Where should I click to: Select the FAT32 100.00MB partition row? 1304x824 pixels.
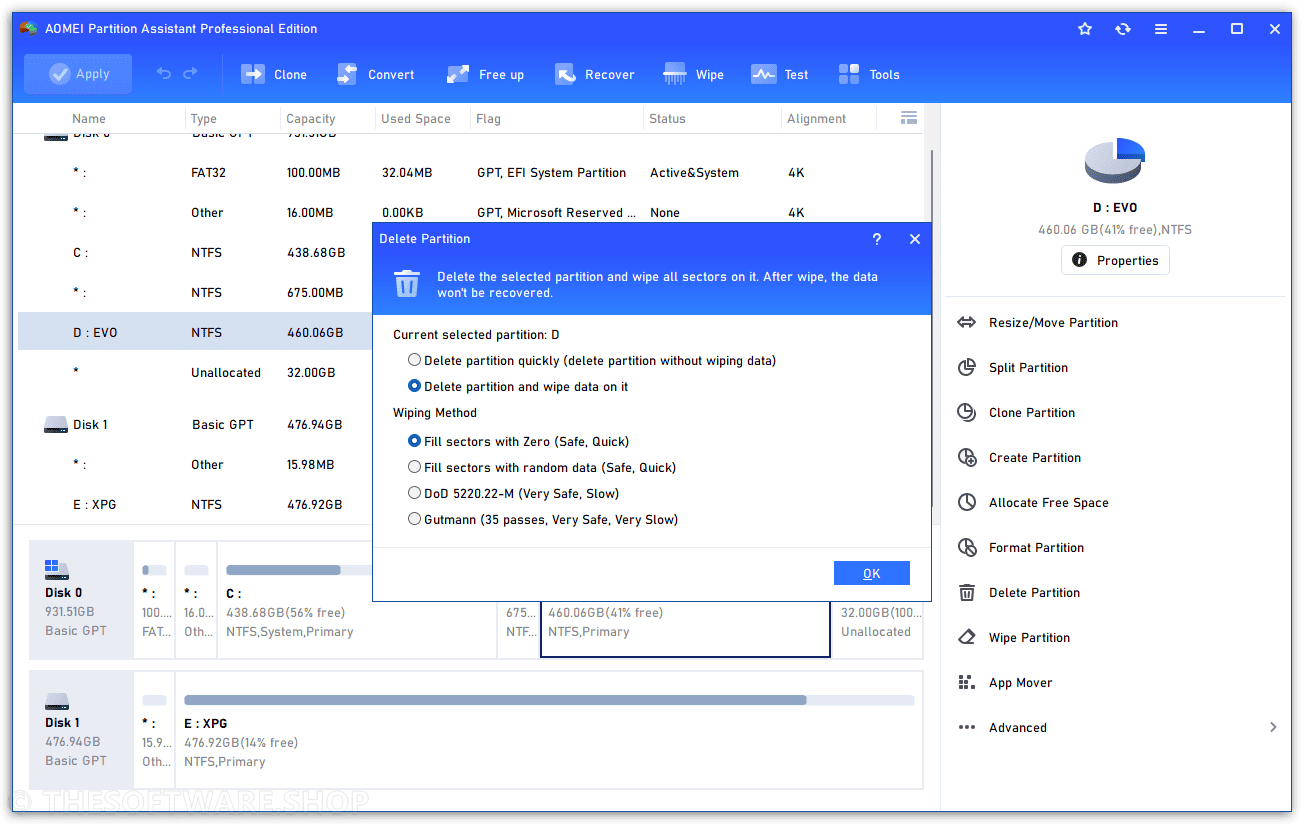coord(470,172)
